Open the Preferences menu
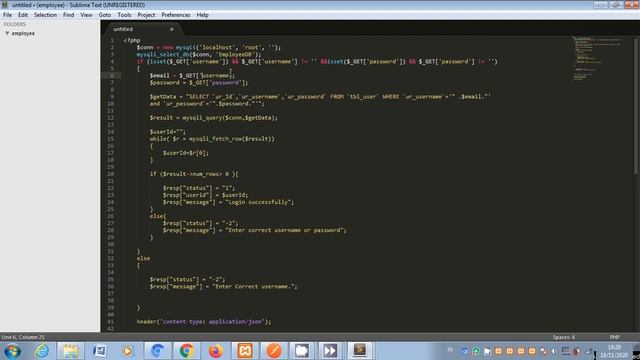This screenshot has height=360, width=640. pyautogui.click(x=176, y=15)
